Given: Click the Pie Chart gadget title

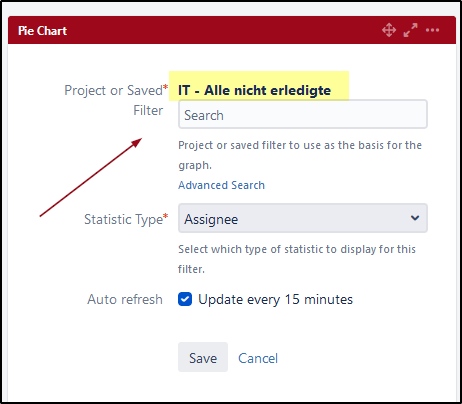Looking at the screenshot, I should point(42,31).
